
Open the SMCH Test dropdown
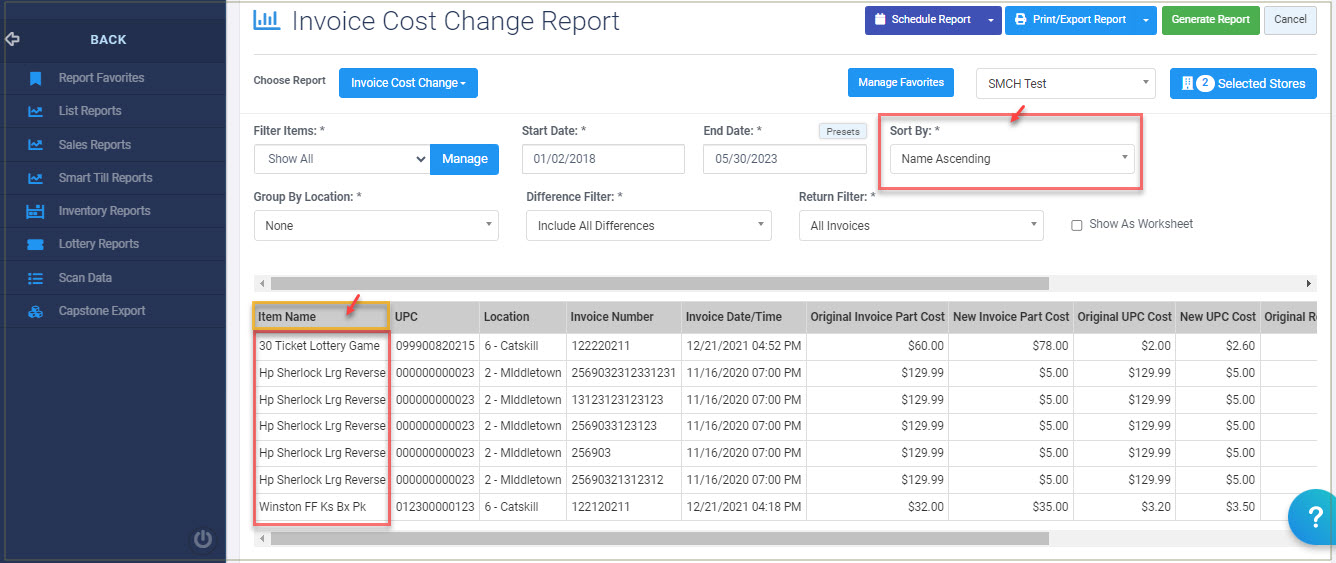click(1065, 84)
